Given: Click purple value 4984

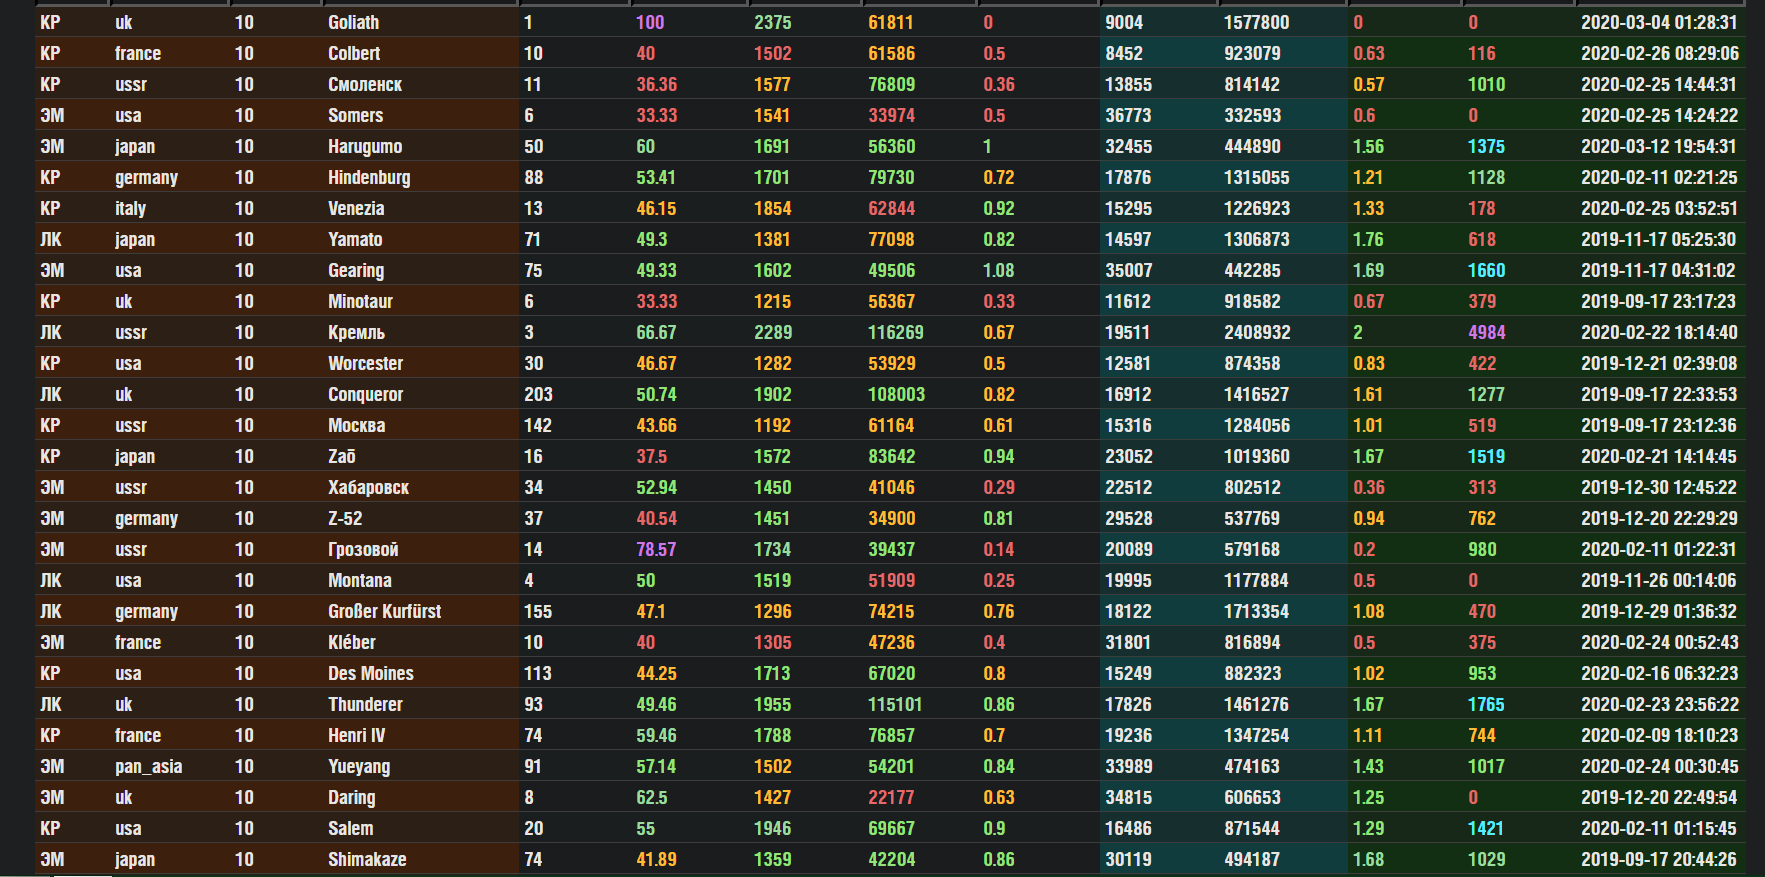Looking at the screenshot, I should point(1487,332).
